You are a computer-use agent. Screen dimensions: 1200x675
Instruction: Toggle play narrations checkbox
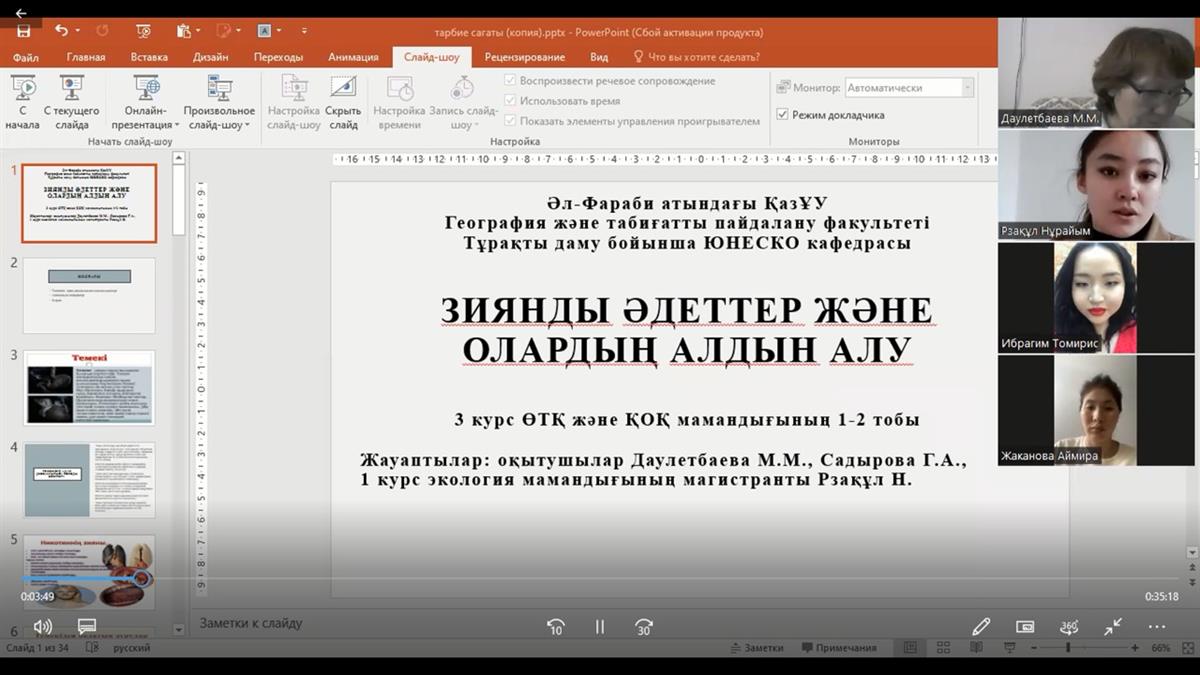coord(511,81)
